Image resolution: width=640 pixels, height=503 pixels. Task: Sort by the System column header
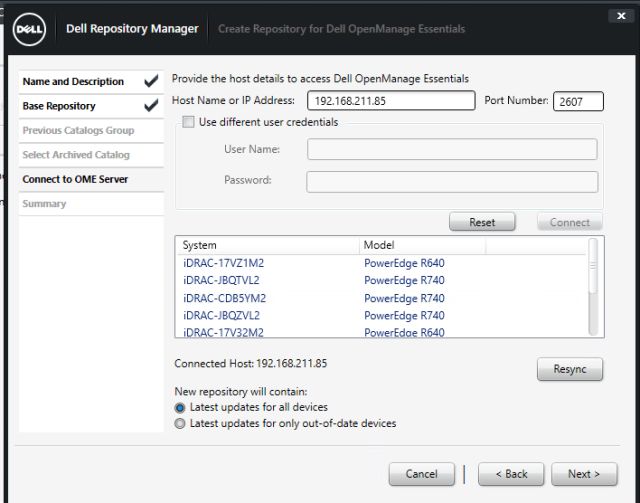coord(267,245)
